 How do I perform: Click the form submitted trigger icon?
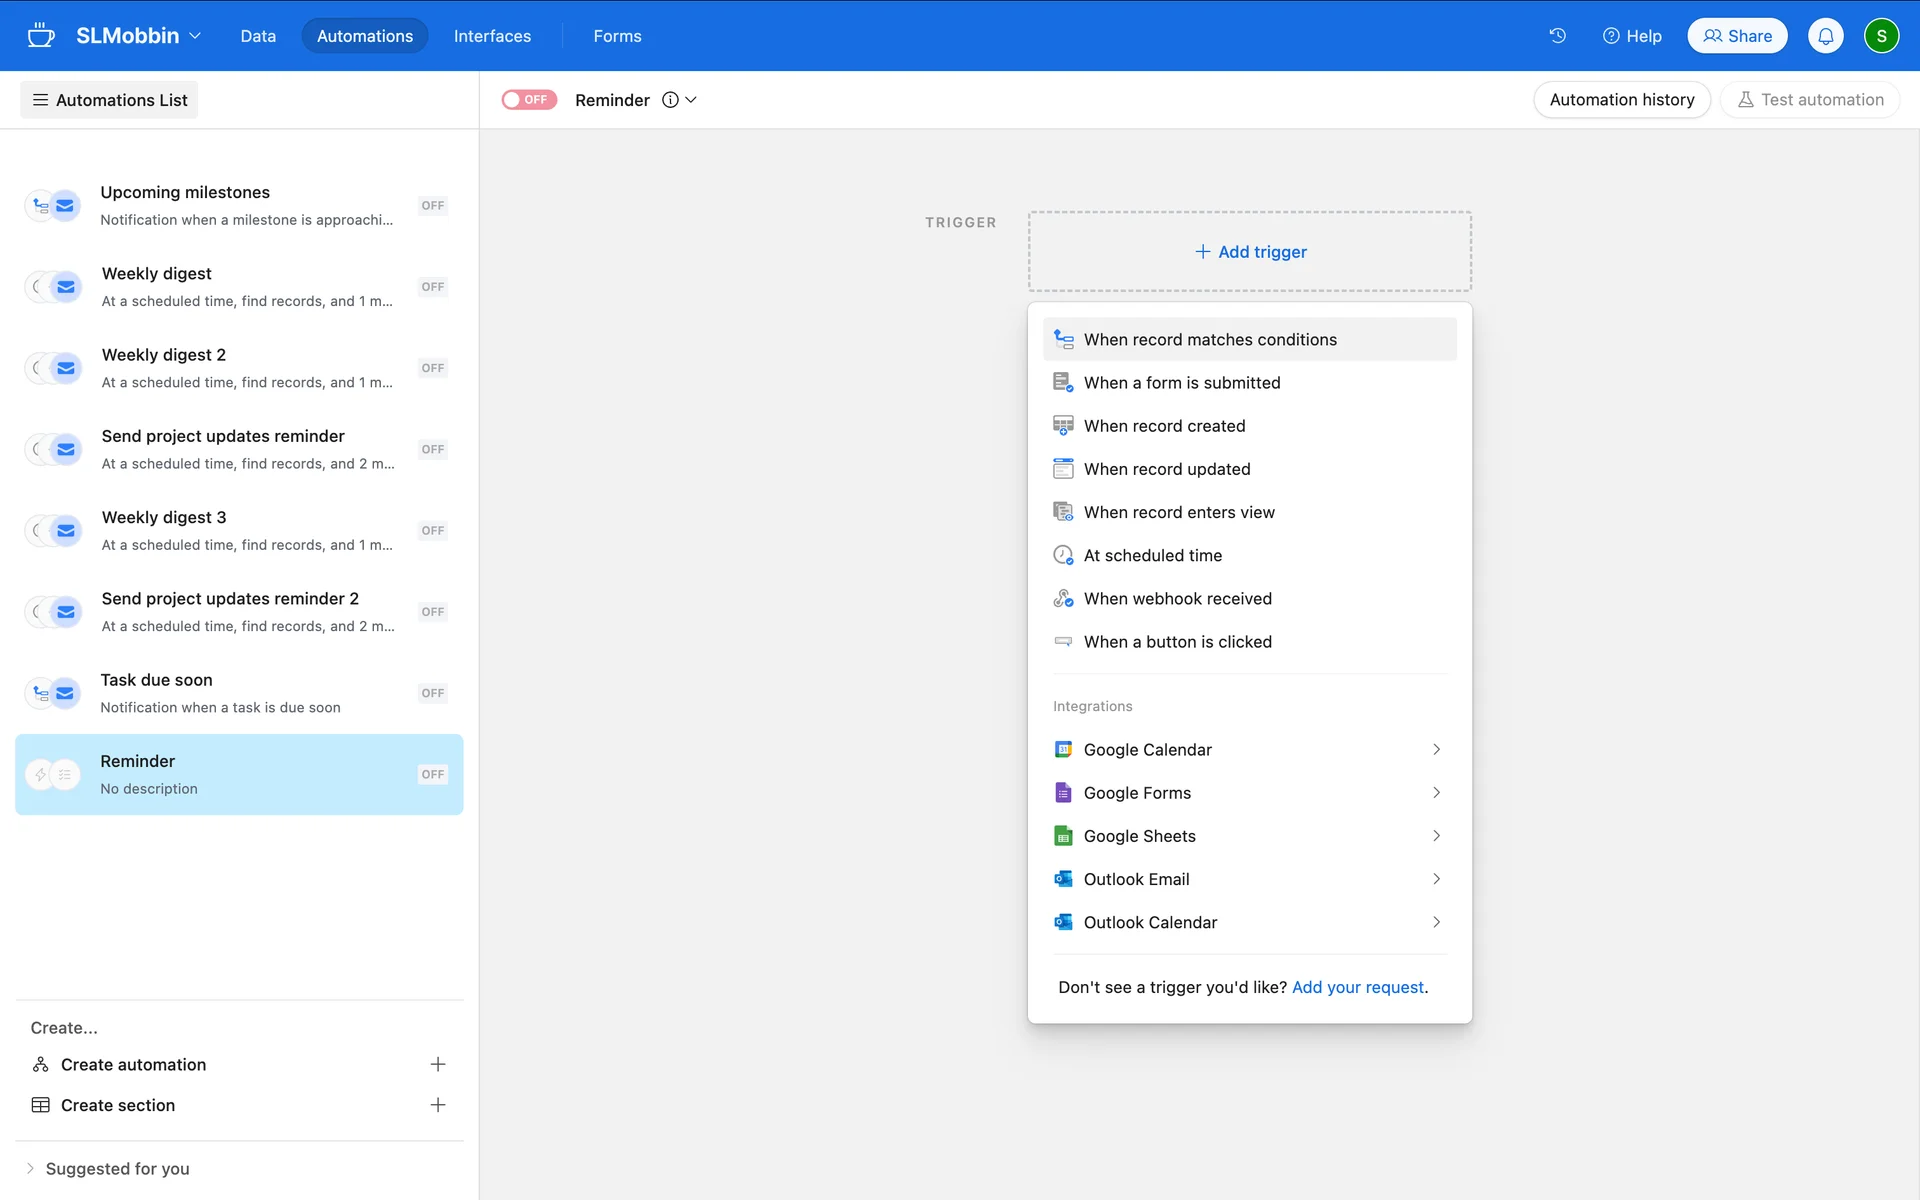[x=1063, y=383]
